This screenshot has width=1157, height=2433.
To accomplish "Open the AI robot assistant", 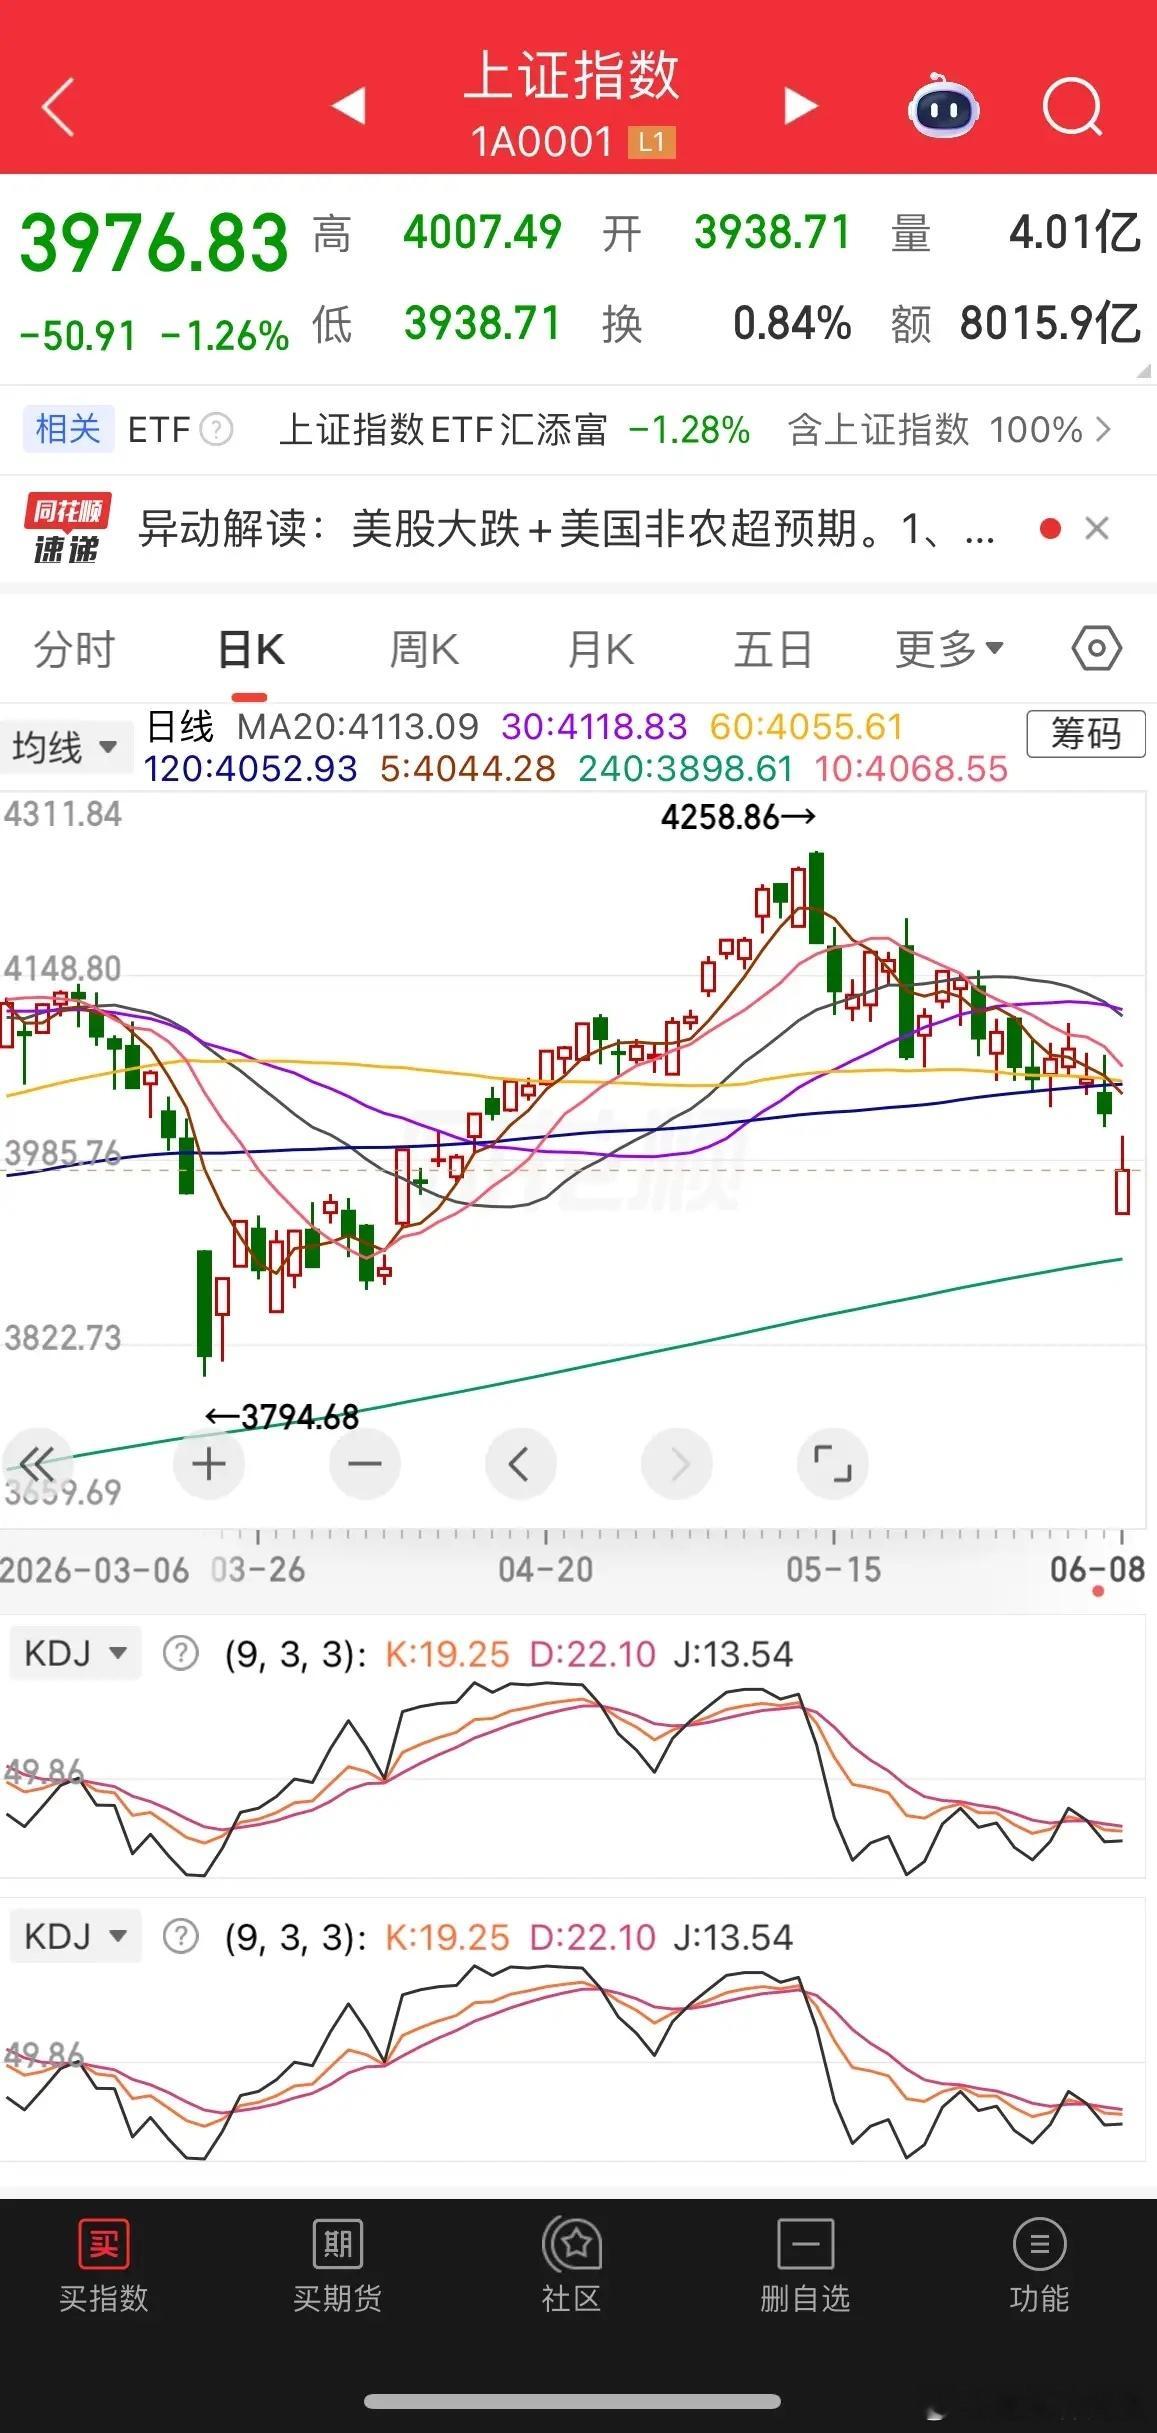I will (943, 106).
